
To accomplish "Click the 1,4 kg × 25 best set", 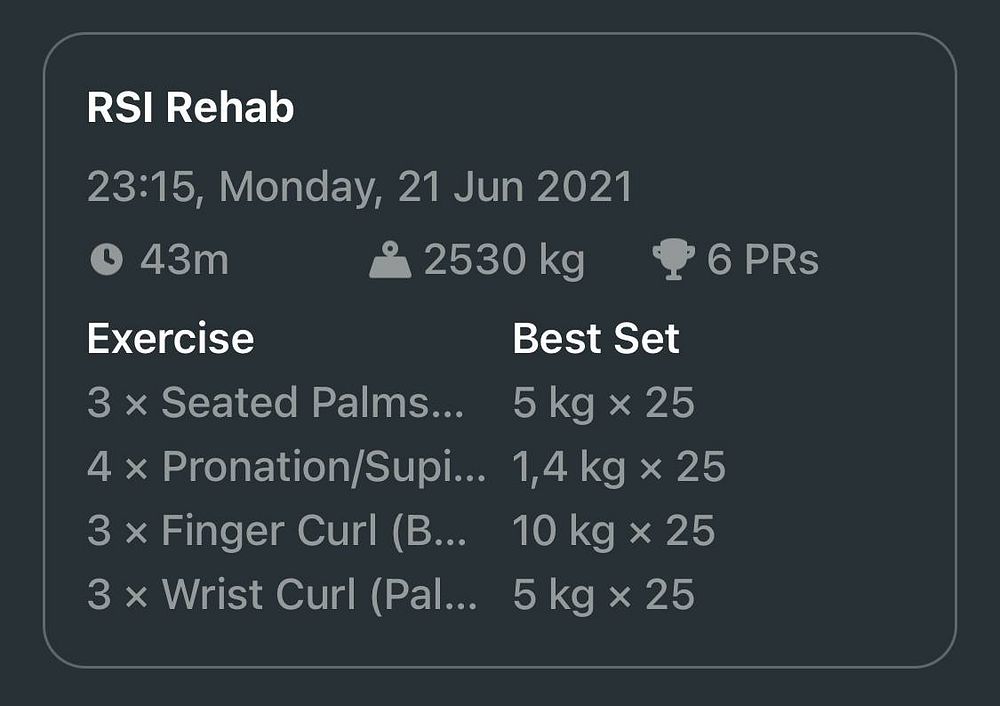I will point(619,467).
